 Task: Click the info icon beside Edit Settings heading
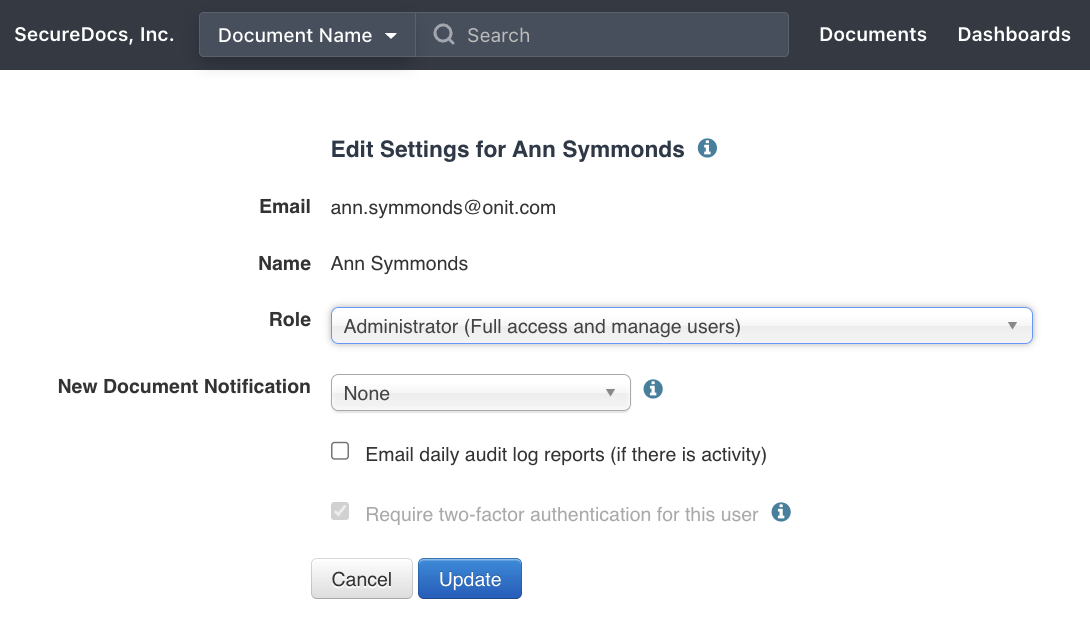(x=707, y=148)
